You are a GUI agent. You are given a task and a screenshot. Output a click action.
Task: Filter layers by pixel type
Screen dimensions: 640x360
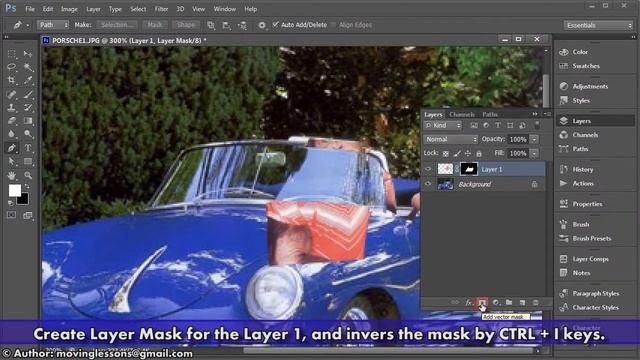[x=474, y=126]
